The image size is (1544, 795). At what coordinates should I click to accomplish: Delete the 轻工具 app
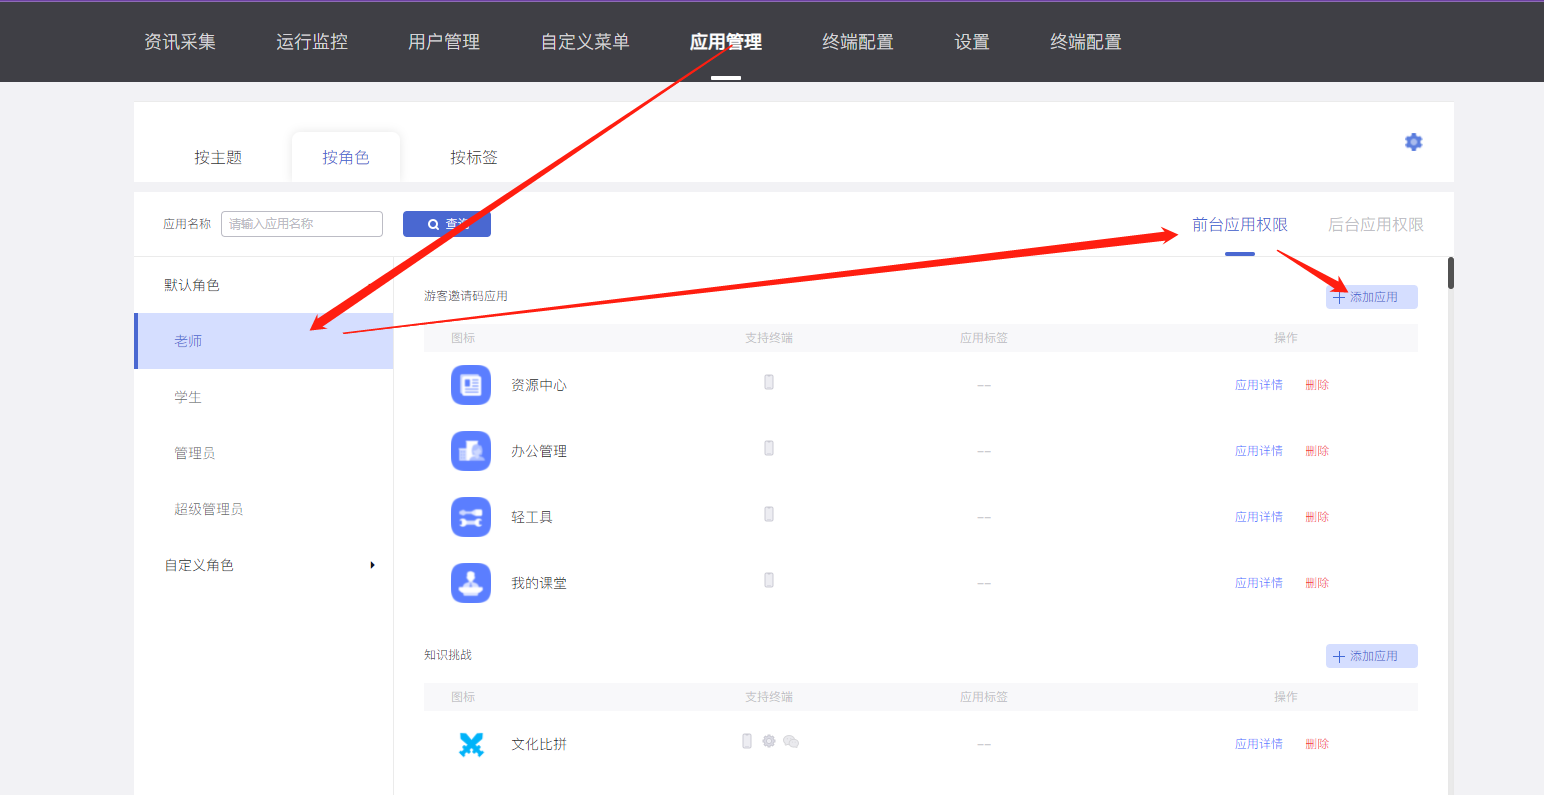coord(1317,517)
